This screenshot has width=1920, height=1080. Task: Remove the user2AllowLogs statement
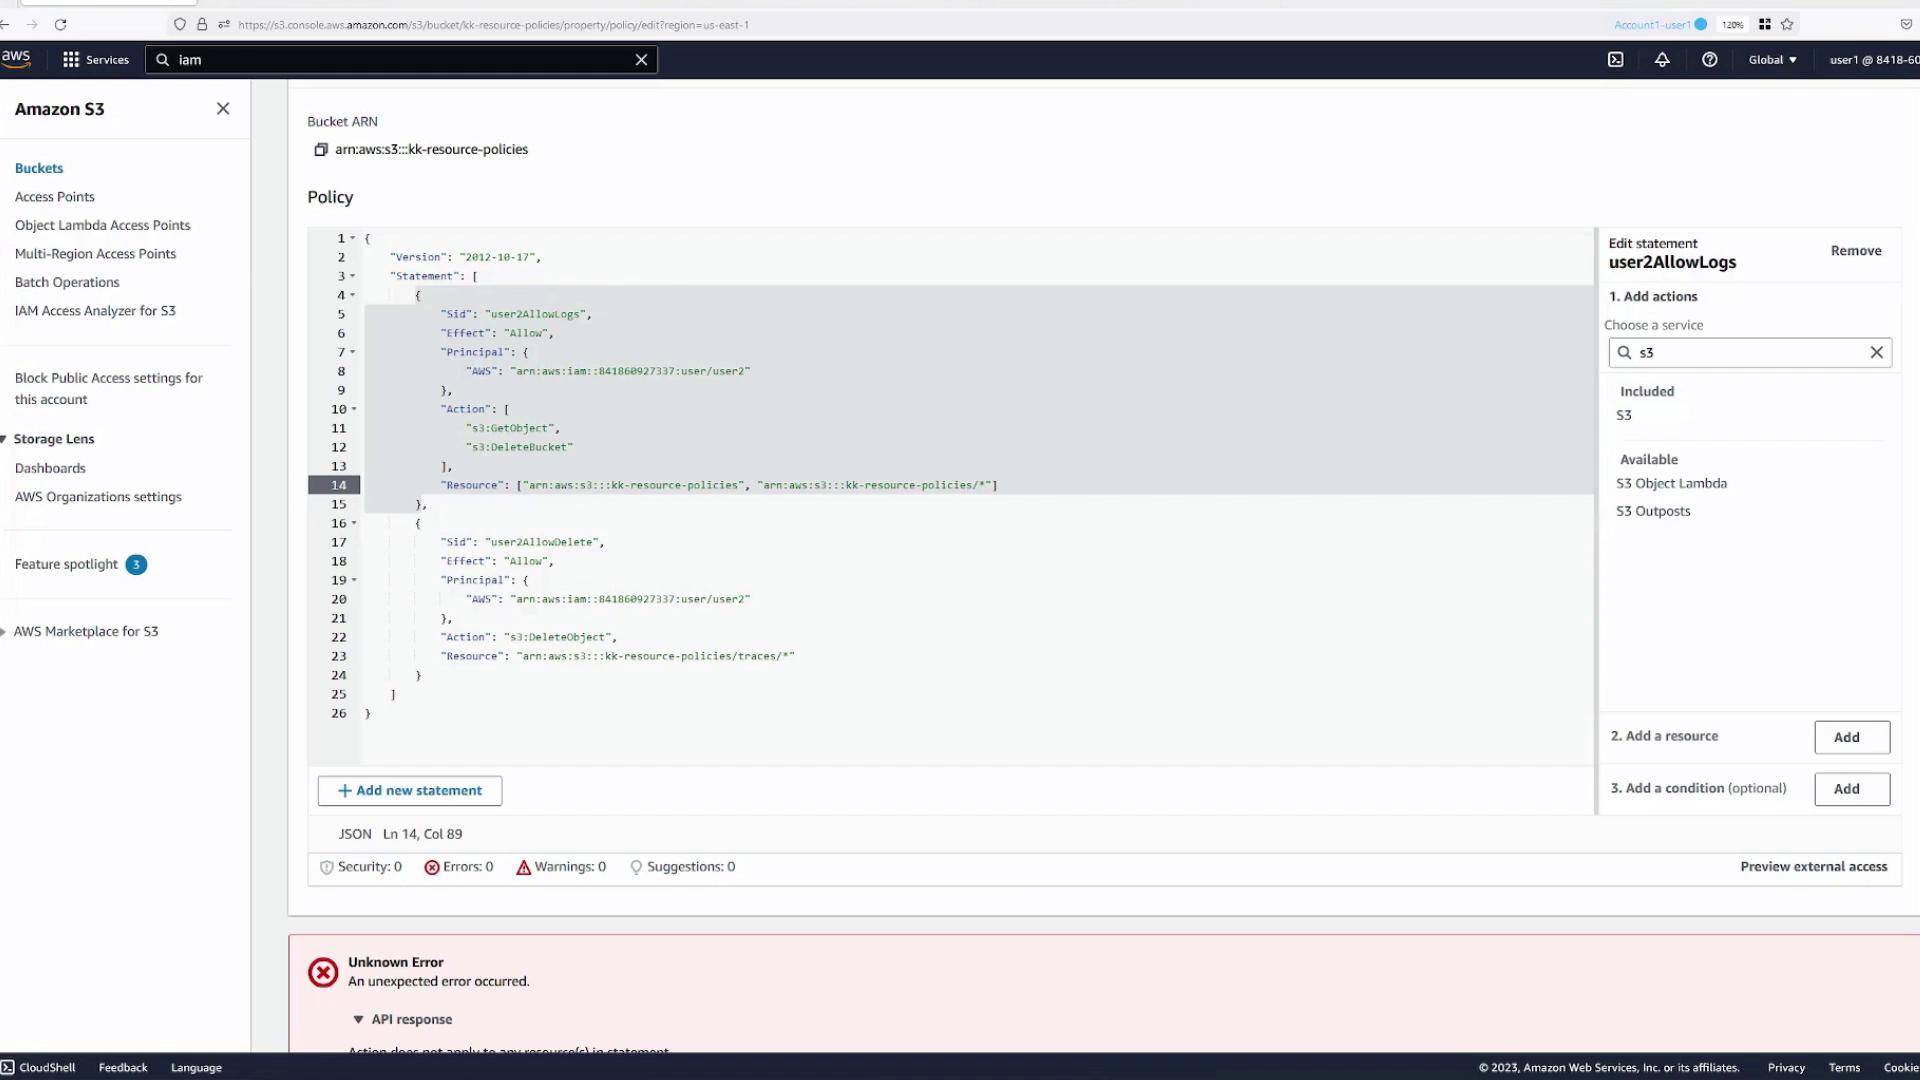(1855, 251)
